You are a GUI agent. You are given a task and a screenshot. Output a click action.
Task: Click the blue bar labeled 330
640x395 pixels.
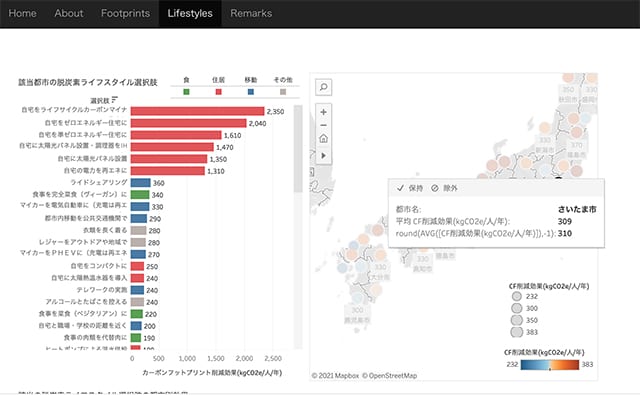(x=140, y=206)
